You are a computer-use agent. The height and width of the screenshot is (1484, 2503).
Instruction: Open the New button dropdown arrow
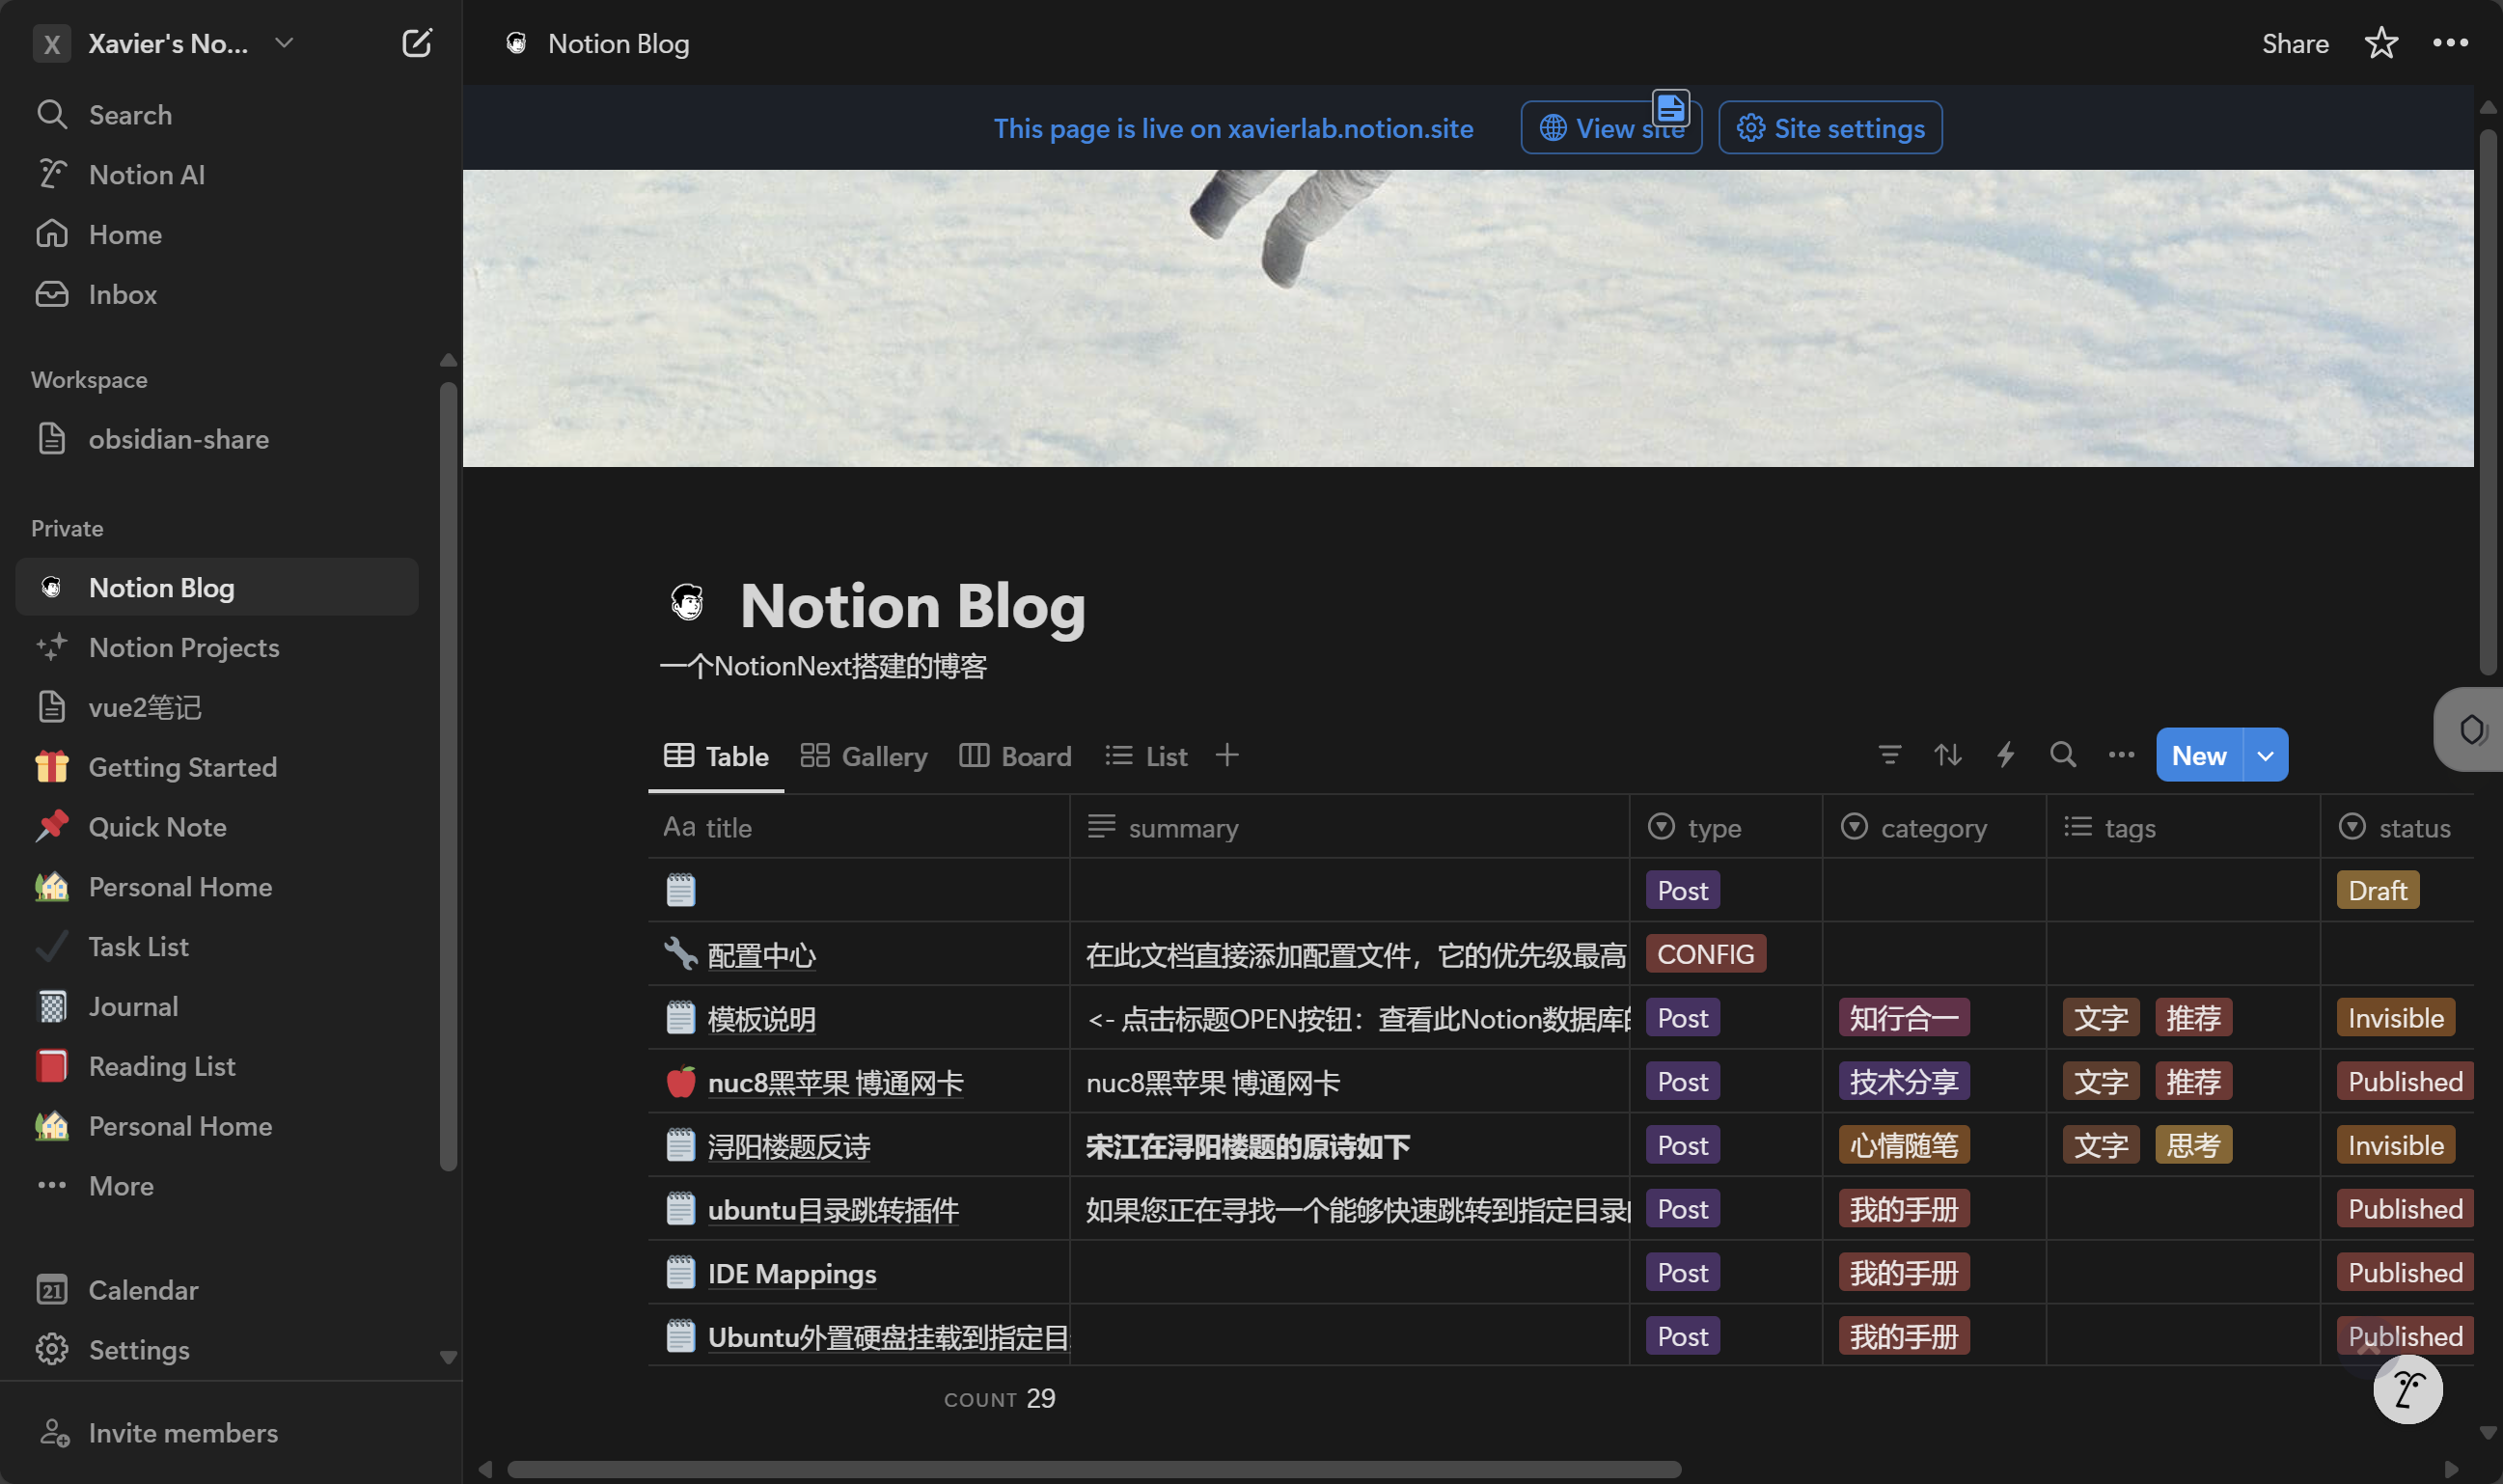(2266, 755)
